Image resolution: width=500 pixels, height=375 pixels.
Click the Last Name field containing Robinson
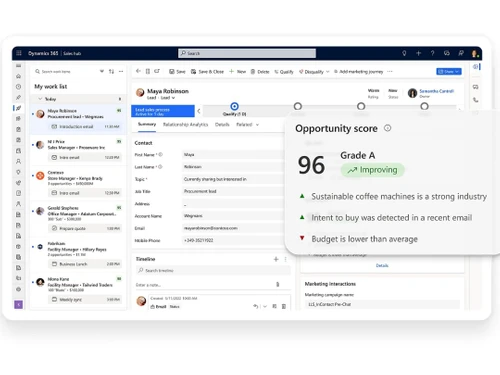click(x=233, y=167)
